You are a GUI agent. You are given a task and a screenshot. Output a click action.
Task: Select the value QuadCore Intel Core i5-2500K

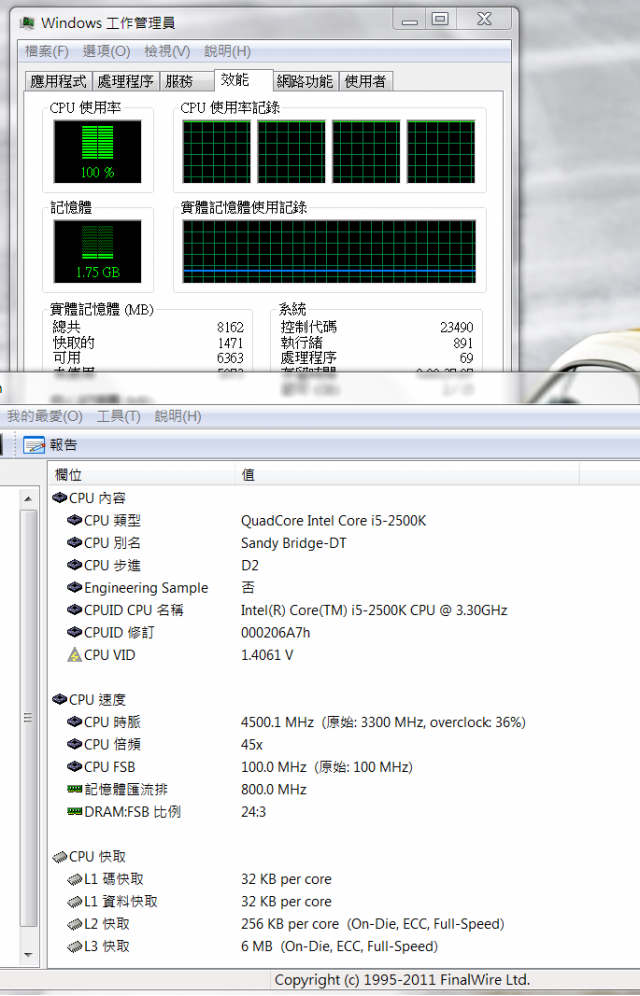pyautogui.click(x=333, y=520)
